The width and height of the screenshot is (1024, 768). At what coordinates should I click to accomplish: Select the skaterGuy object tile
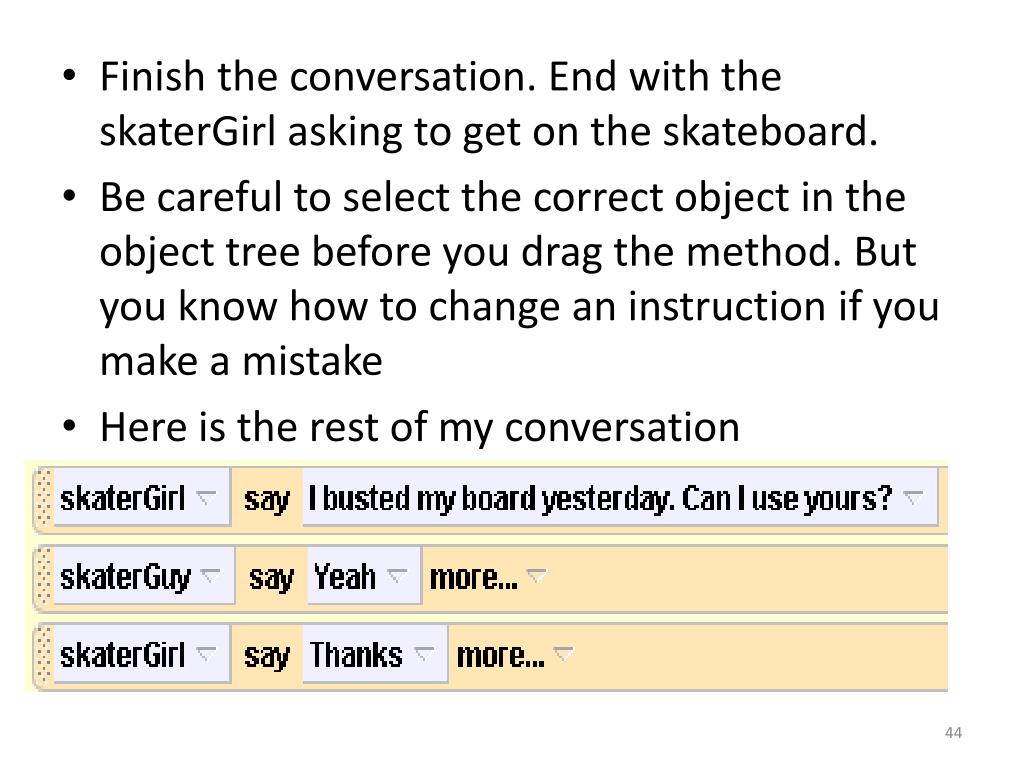pos(144,577)
